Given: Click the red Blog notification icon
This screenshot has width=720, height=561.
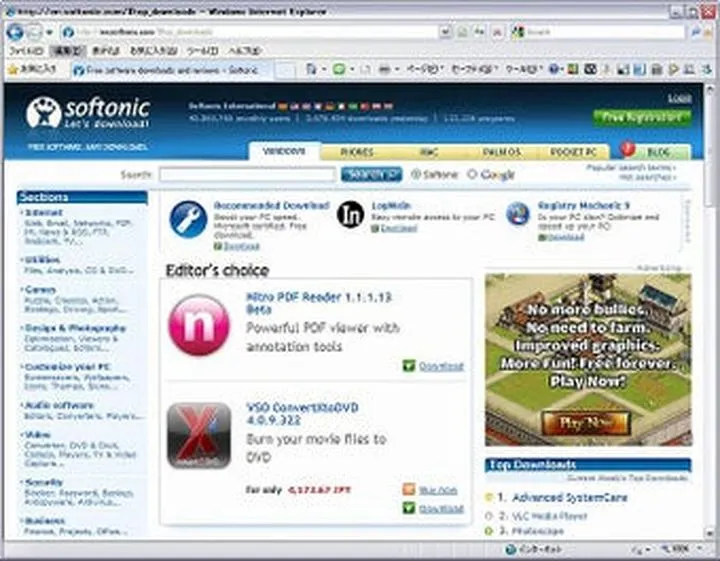Looking at the screenshot, I should (627, 149).
